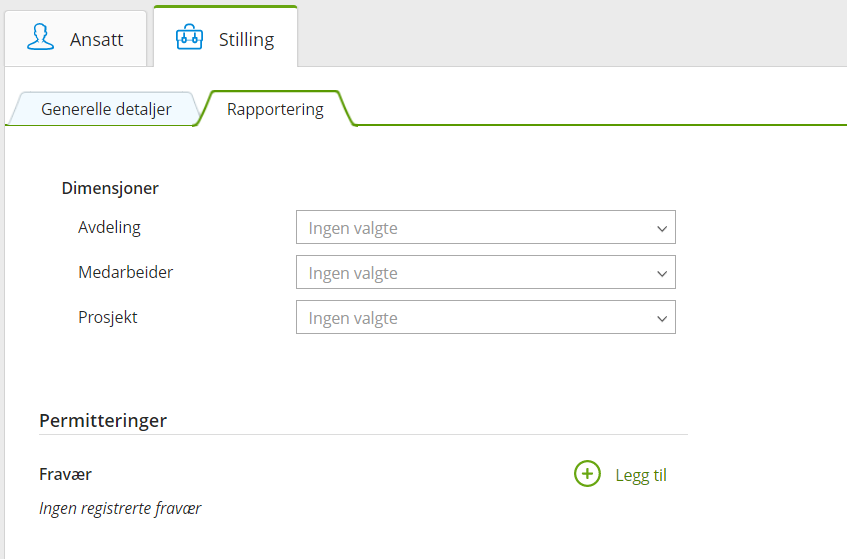Open the Generelle detaljer sub-tab
847x559 pixels.
[106, 109]
